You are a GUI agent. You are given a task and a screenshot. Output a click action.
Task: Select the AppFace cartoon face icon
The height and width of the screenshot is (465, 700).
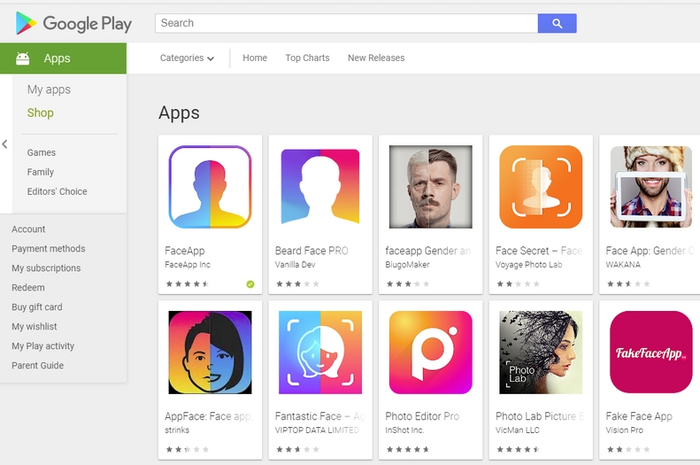click(x=210, y=353)
